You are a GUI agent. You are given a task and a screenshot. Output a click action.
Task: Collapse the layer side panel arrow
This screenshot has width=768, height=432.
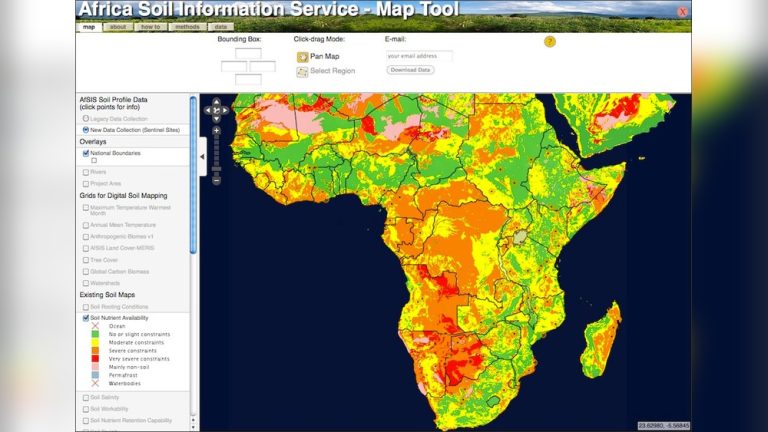coord(202,157)
